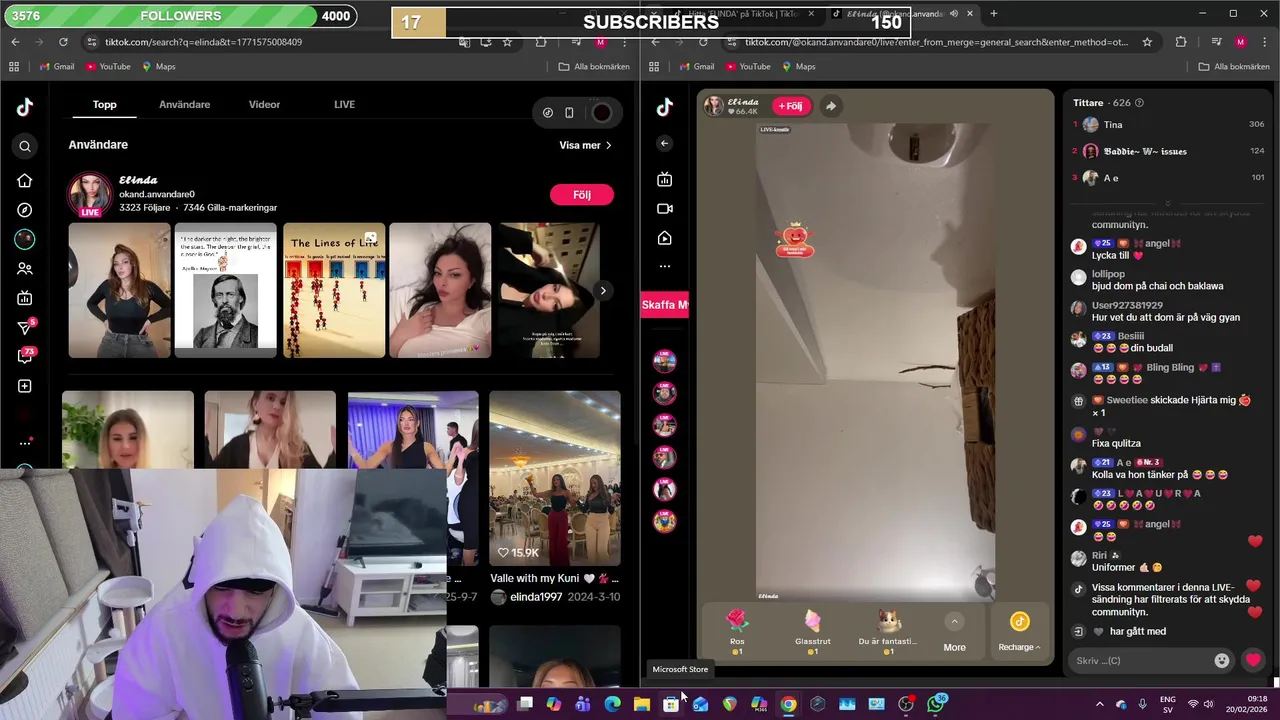Show hidden system tray icons
Screen dimensions: 1280x720
pyautogui.click(x=1099, y=704)
